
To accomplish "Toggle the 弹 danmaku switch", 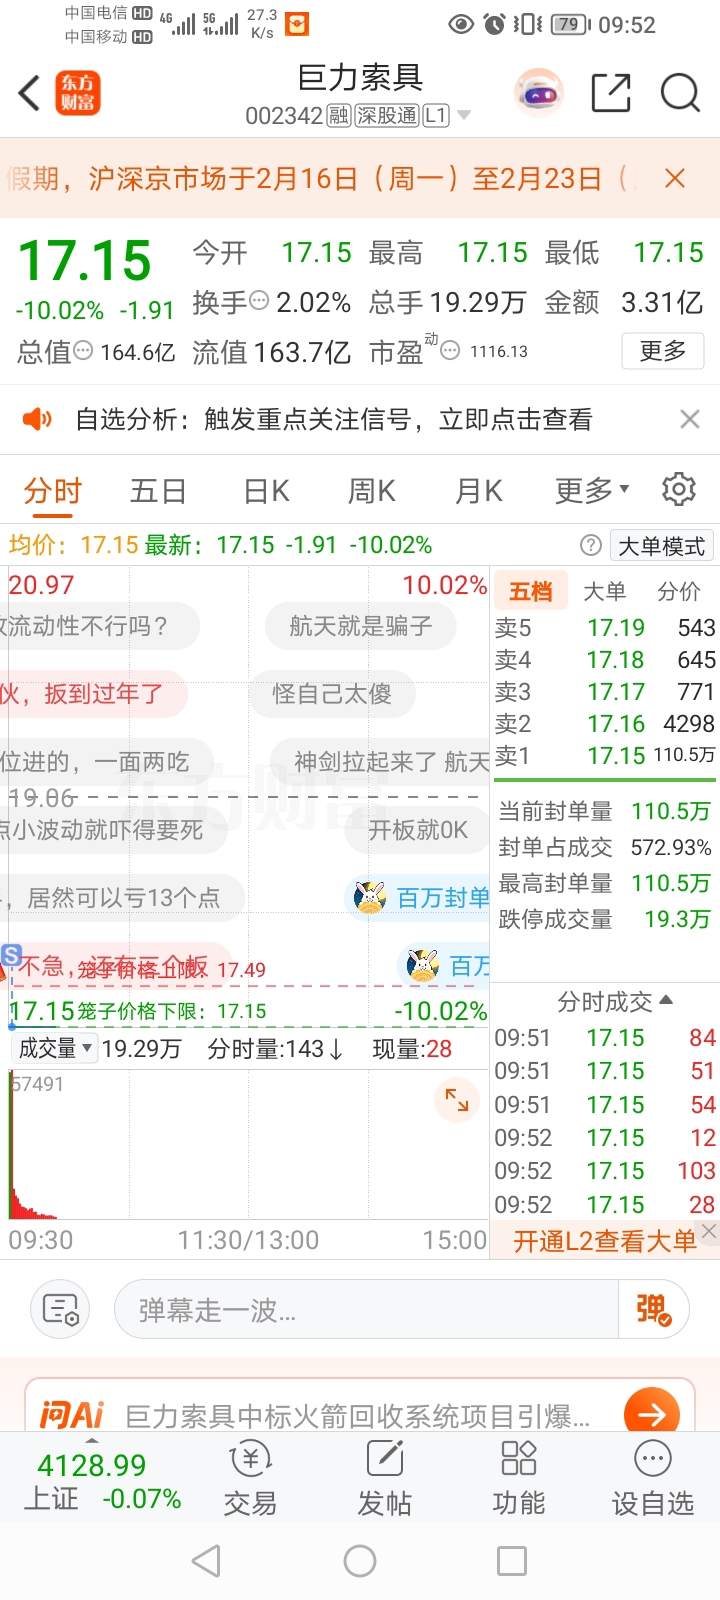I will coord(653,1310).
